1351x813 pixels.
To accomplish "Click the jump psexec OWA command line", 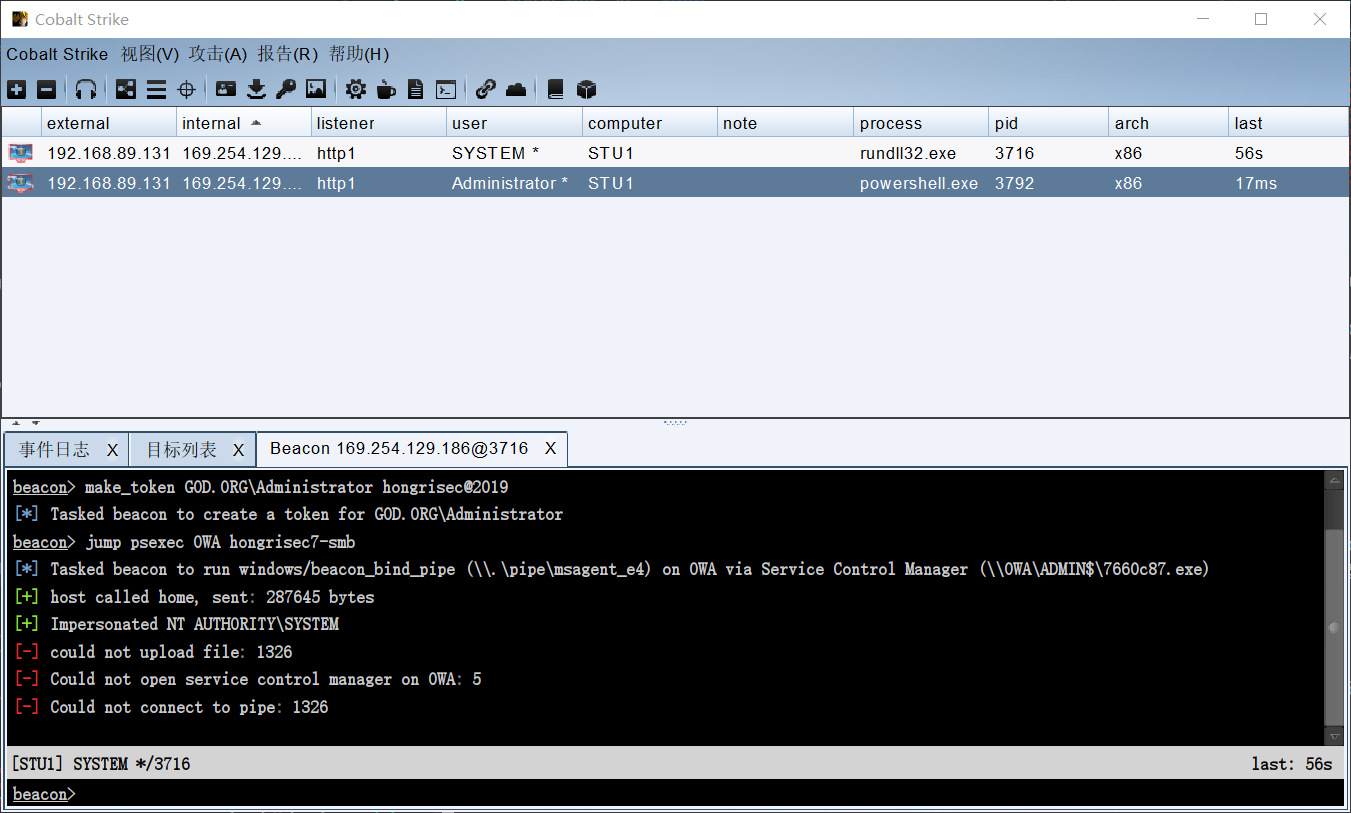I will [184, 542].
